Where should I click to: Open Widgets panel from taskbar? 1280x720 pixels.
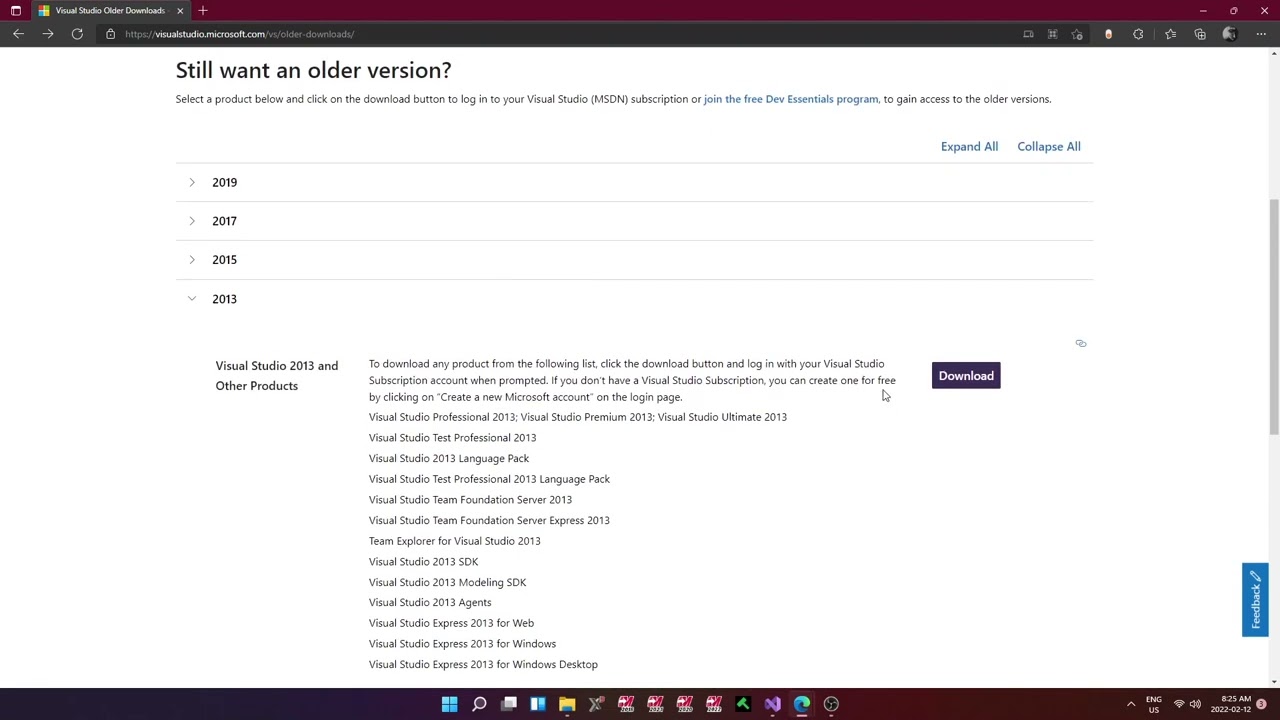click(x=538, y=704)
